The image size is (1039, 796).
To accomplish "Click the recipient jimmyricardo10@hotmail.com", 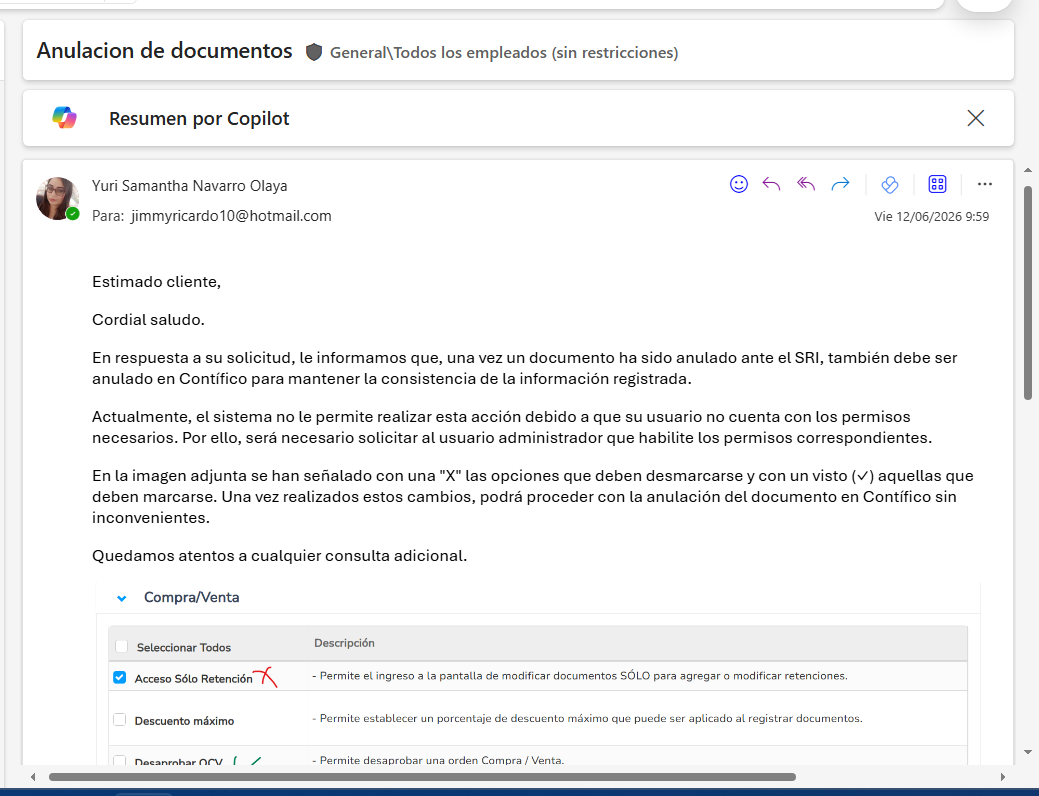I will coord(231,216).
